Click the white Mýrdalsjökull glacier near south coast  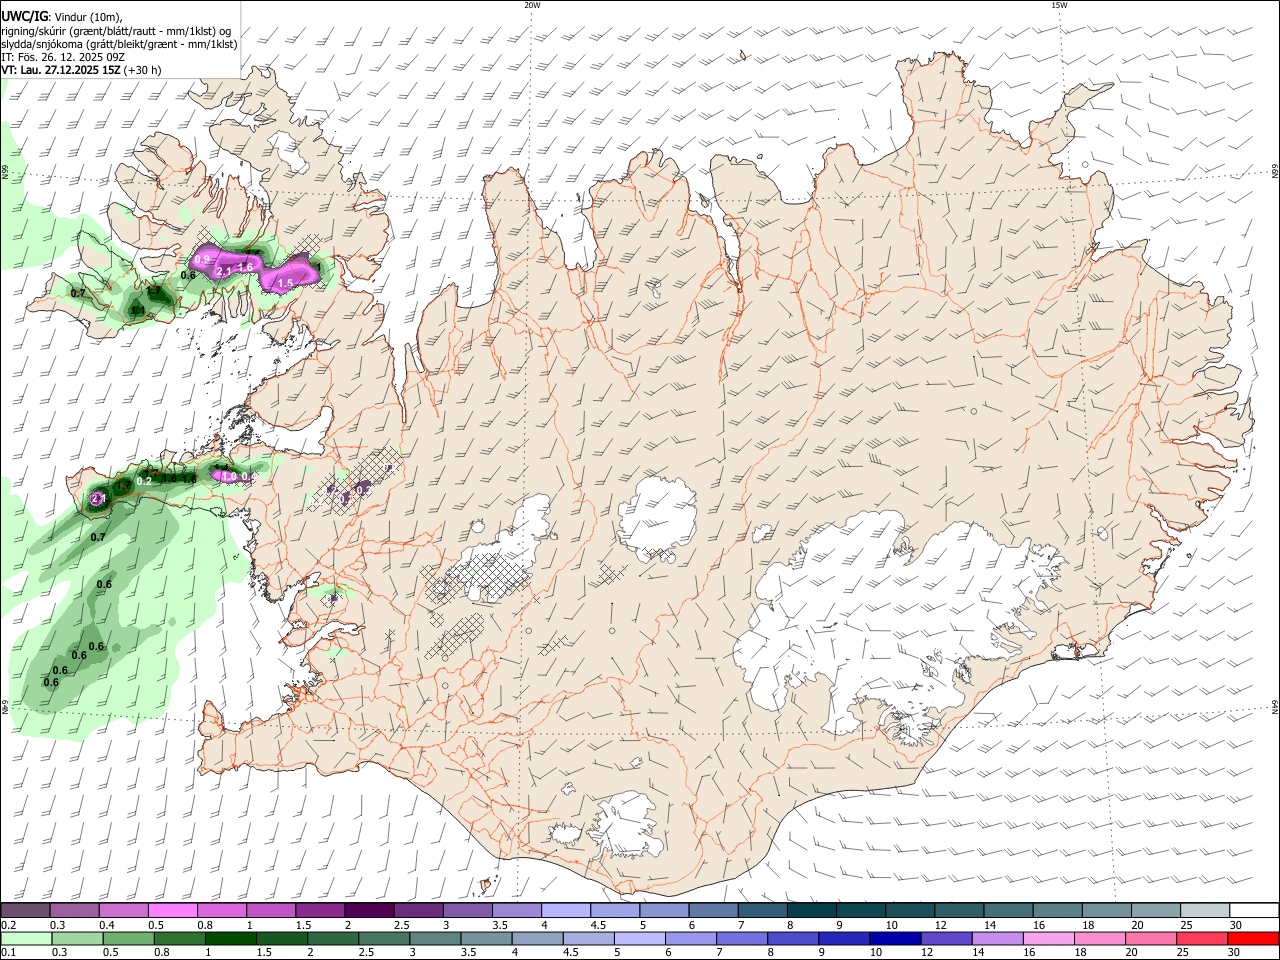click(626, 825)
